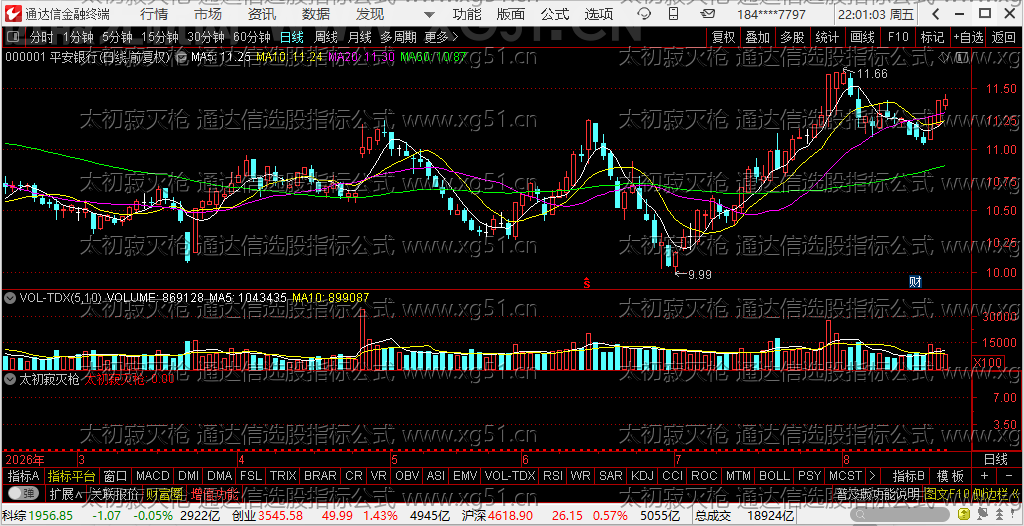
Task: Click the Tongdaxin red logo icon
Action: (12, 13)
